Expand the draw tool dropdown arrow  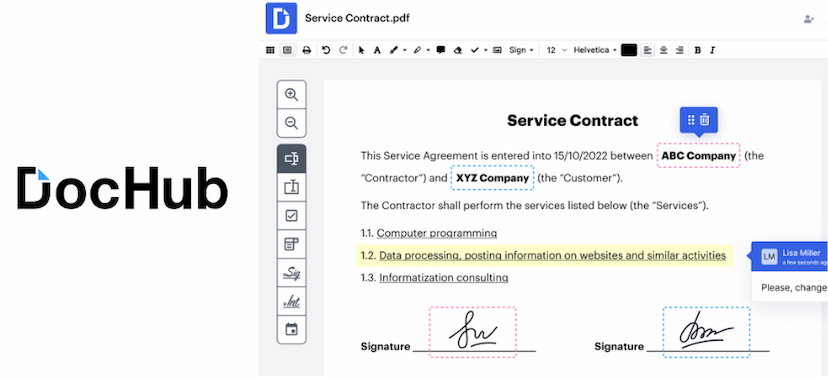tap(404, 50)
